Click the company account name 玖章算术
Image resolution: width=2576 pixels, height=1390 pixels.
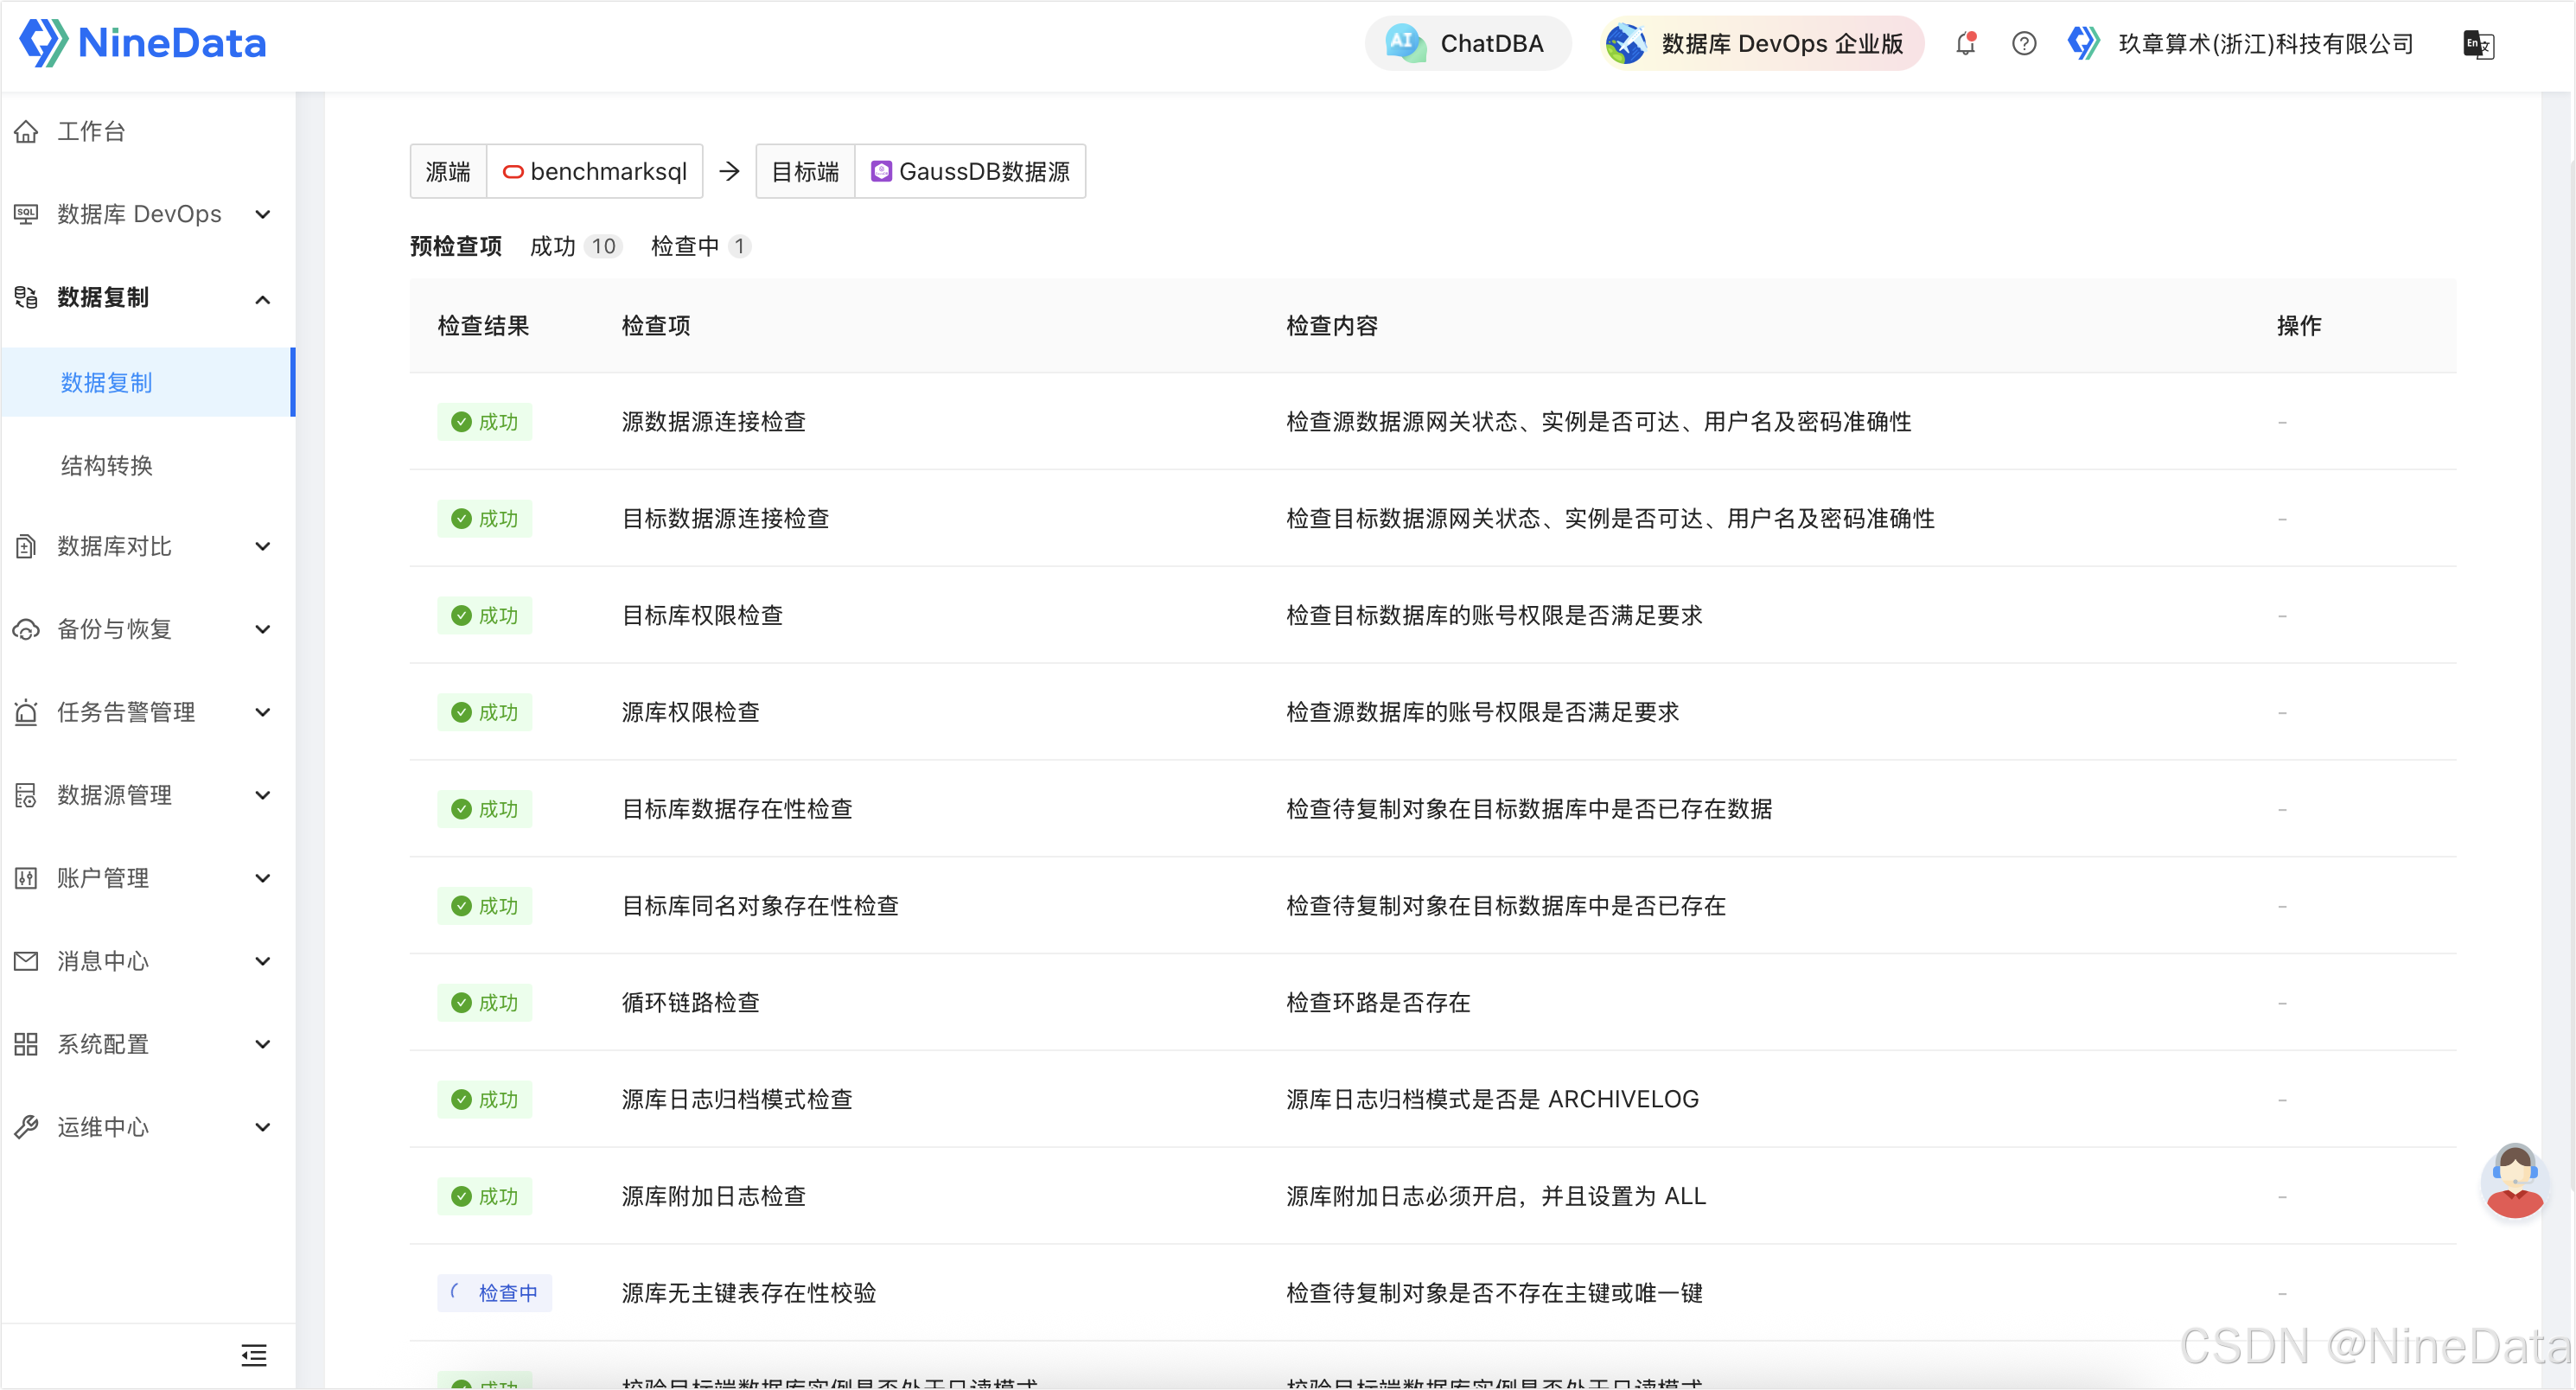click(2264, 44)
